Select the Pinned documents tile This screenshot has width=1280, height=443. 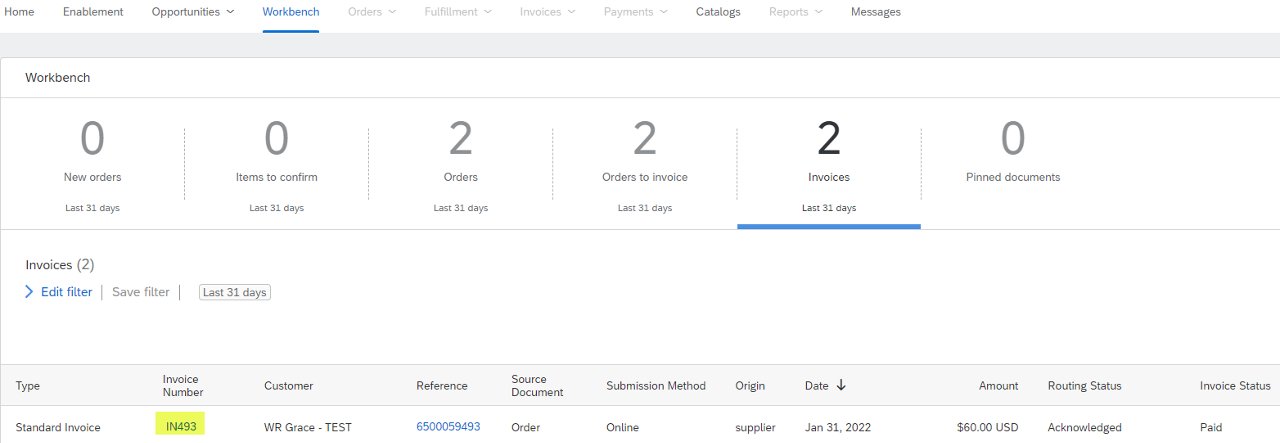[1012, 164]
